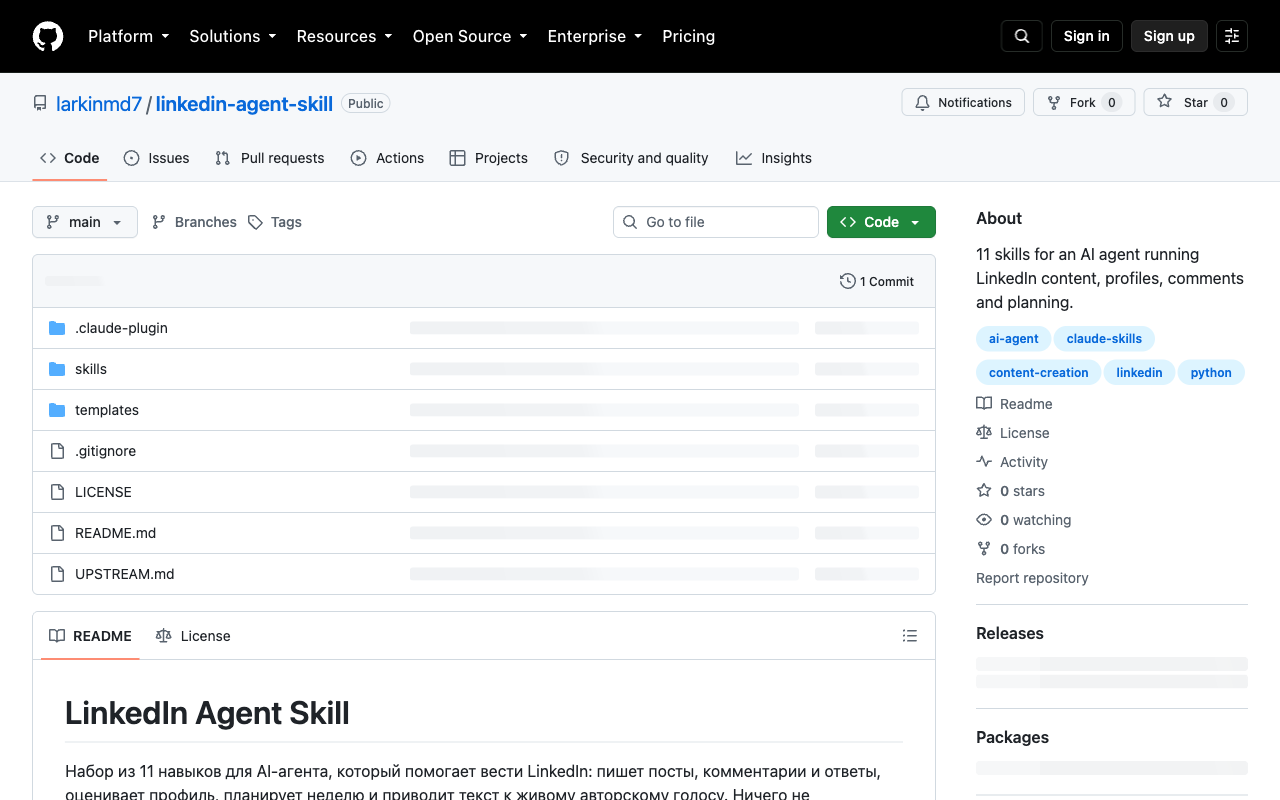
Task: Open the README.md file name
Action: pos(115,533)
